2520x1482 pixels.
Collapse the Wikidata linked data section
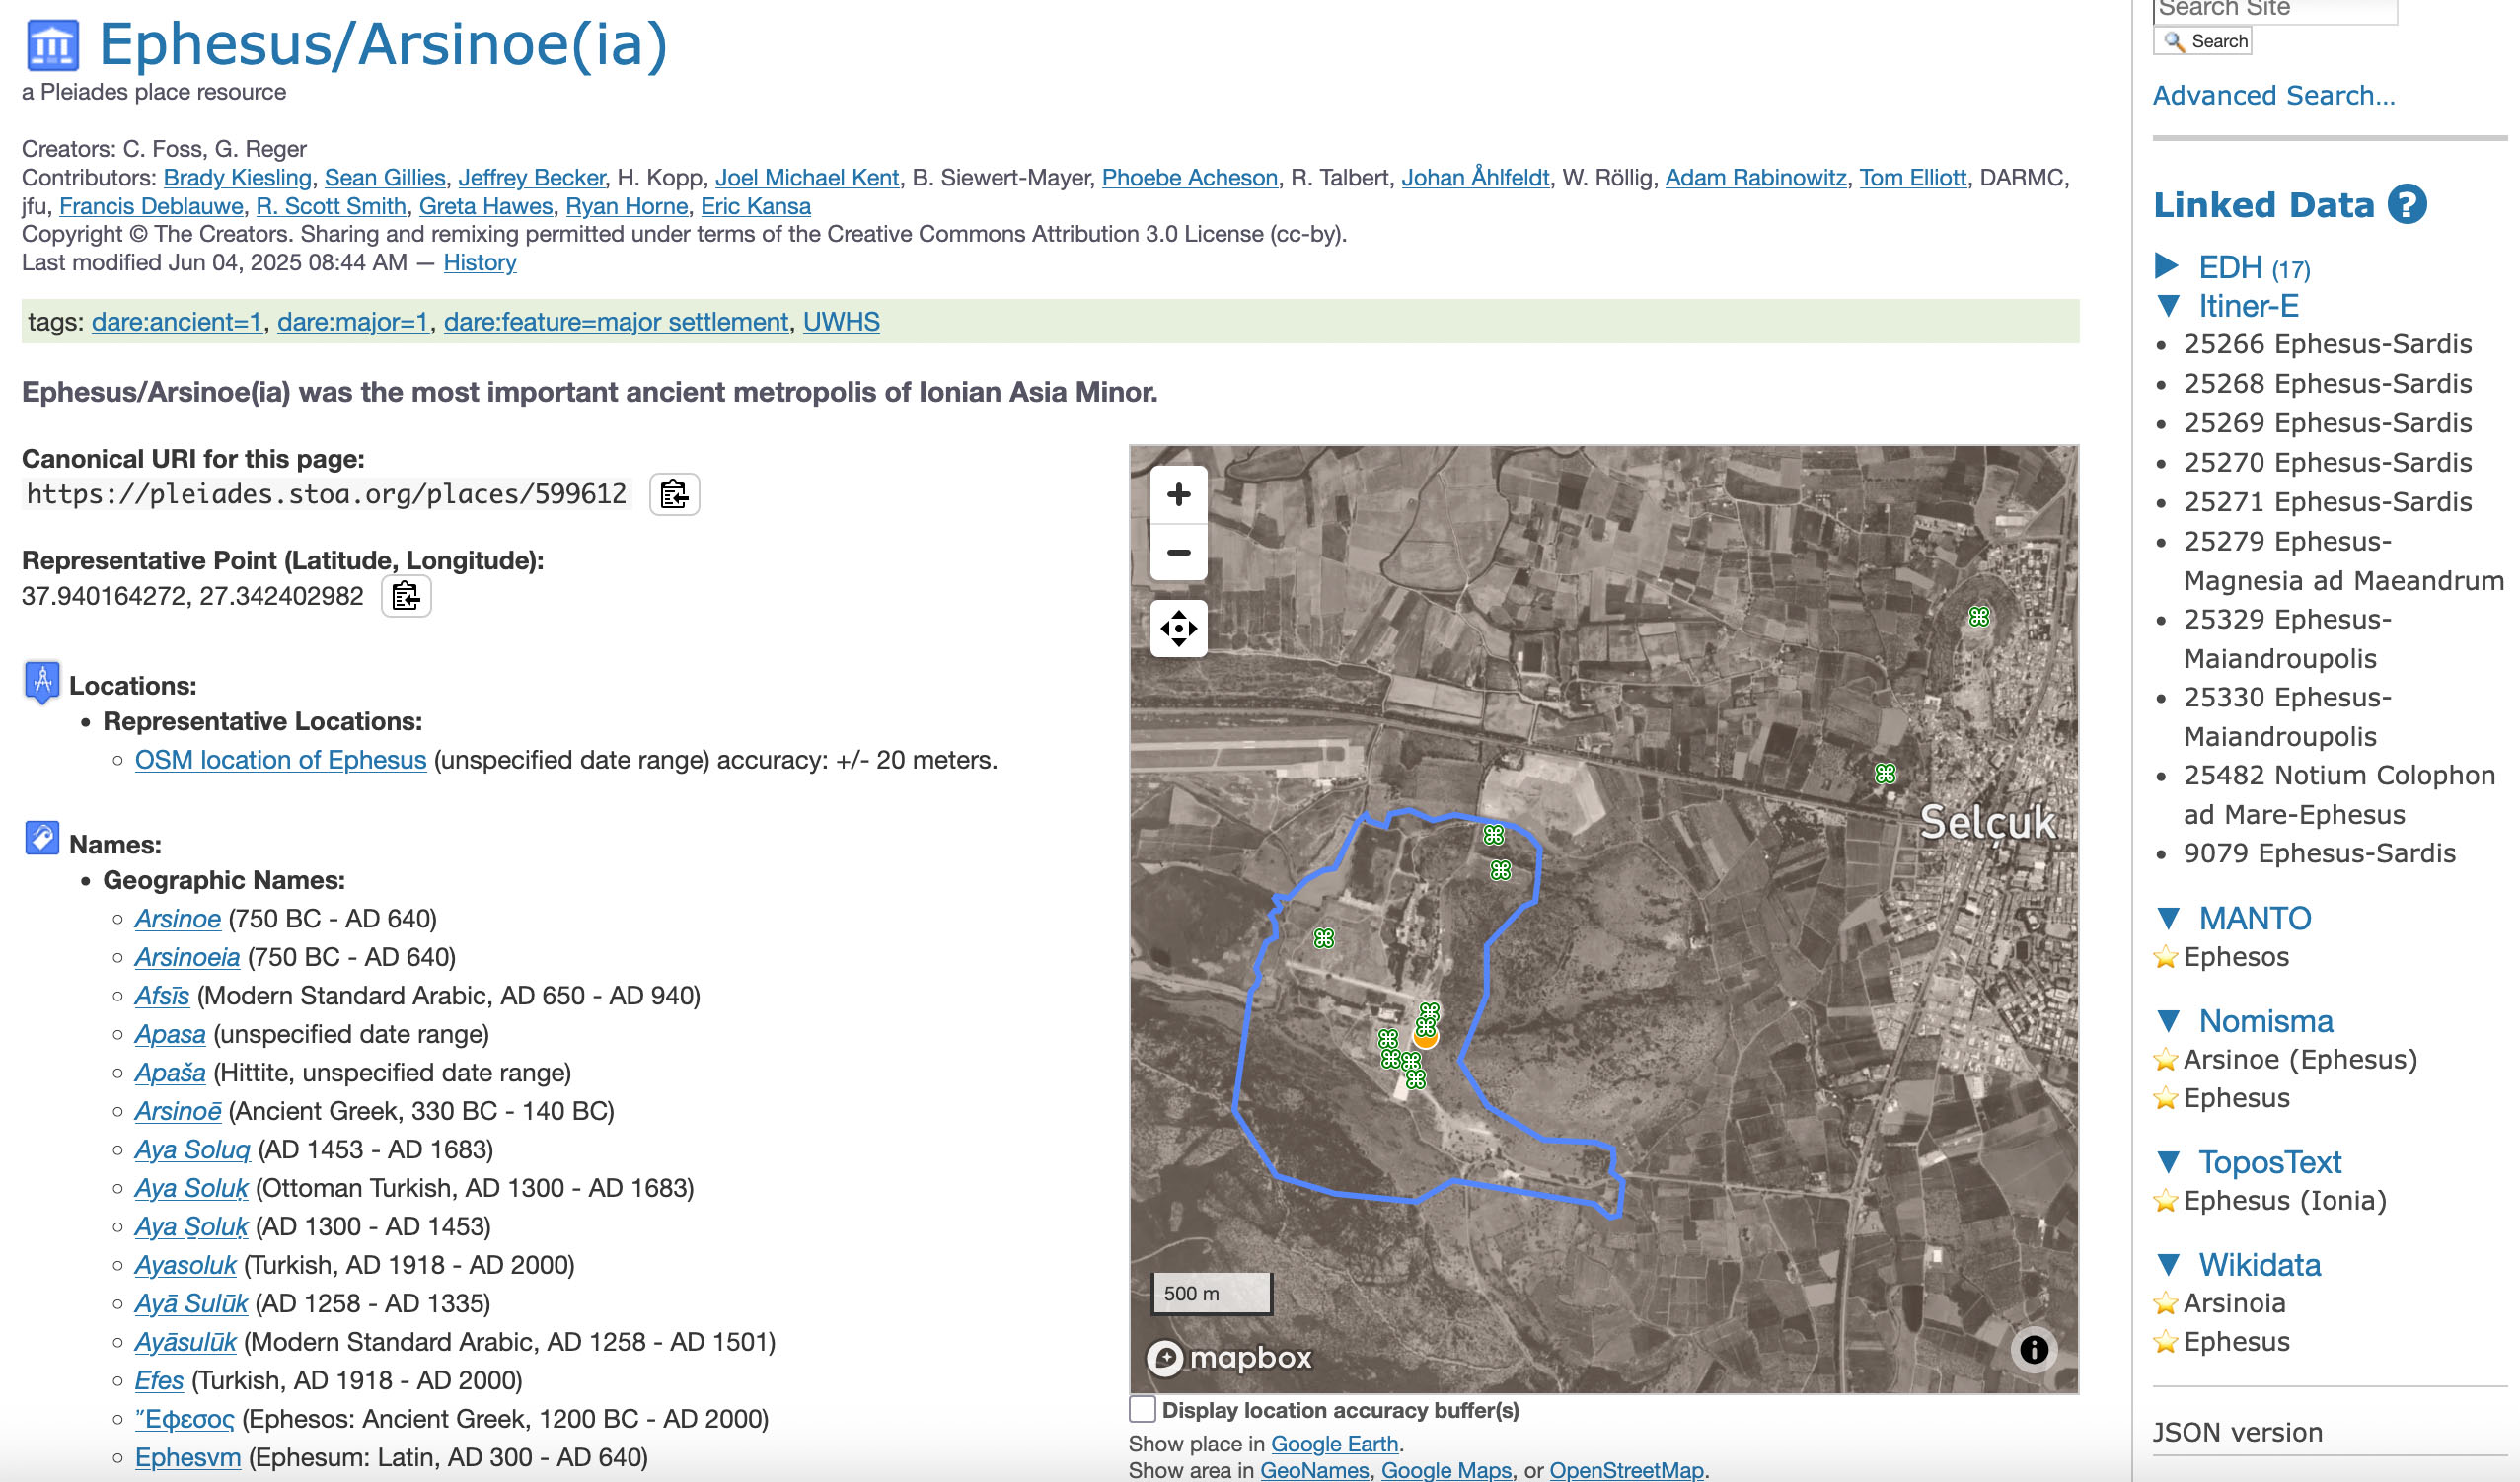tap(2168, 1265)
